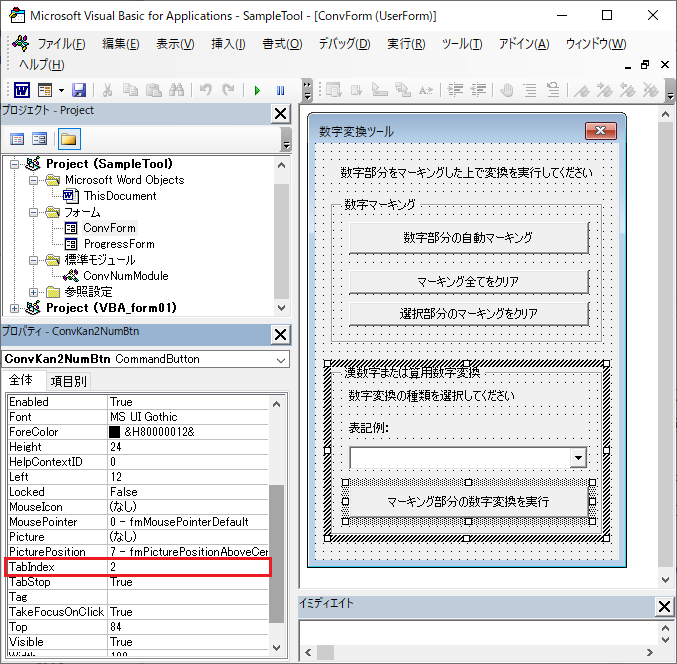Click the Enabled property value True
This screenshot has width=677, height=664.
188,402
